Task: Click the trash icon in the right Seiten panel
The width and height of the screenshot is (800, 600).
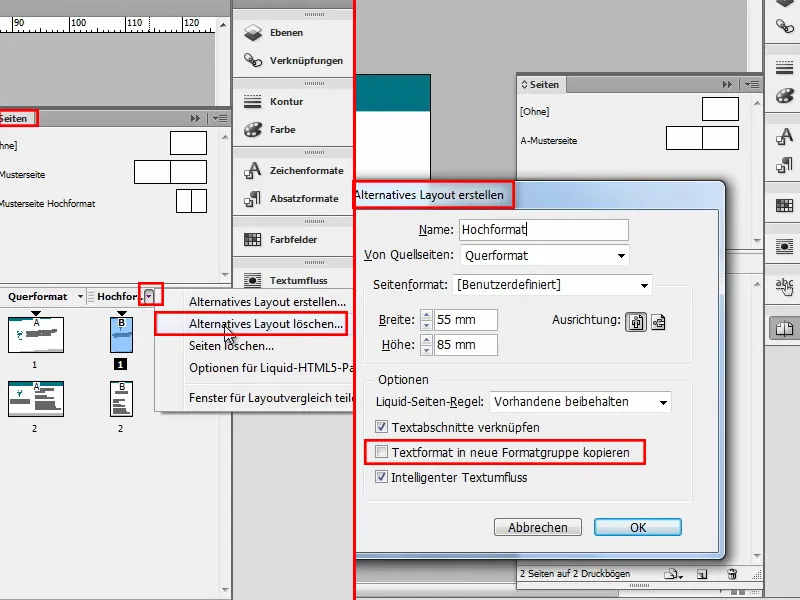Action: tap(732, 574)
